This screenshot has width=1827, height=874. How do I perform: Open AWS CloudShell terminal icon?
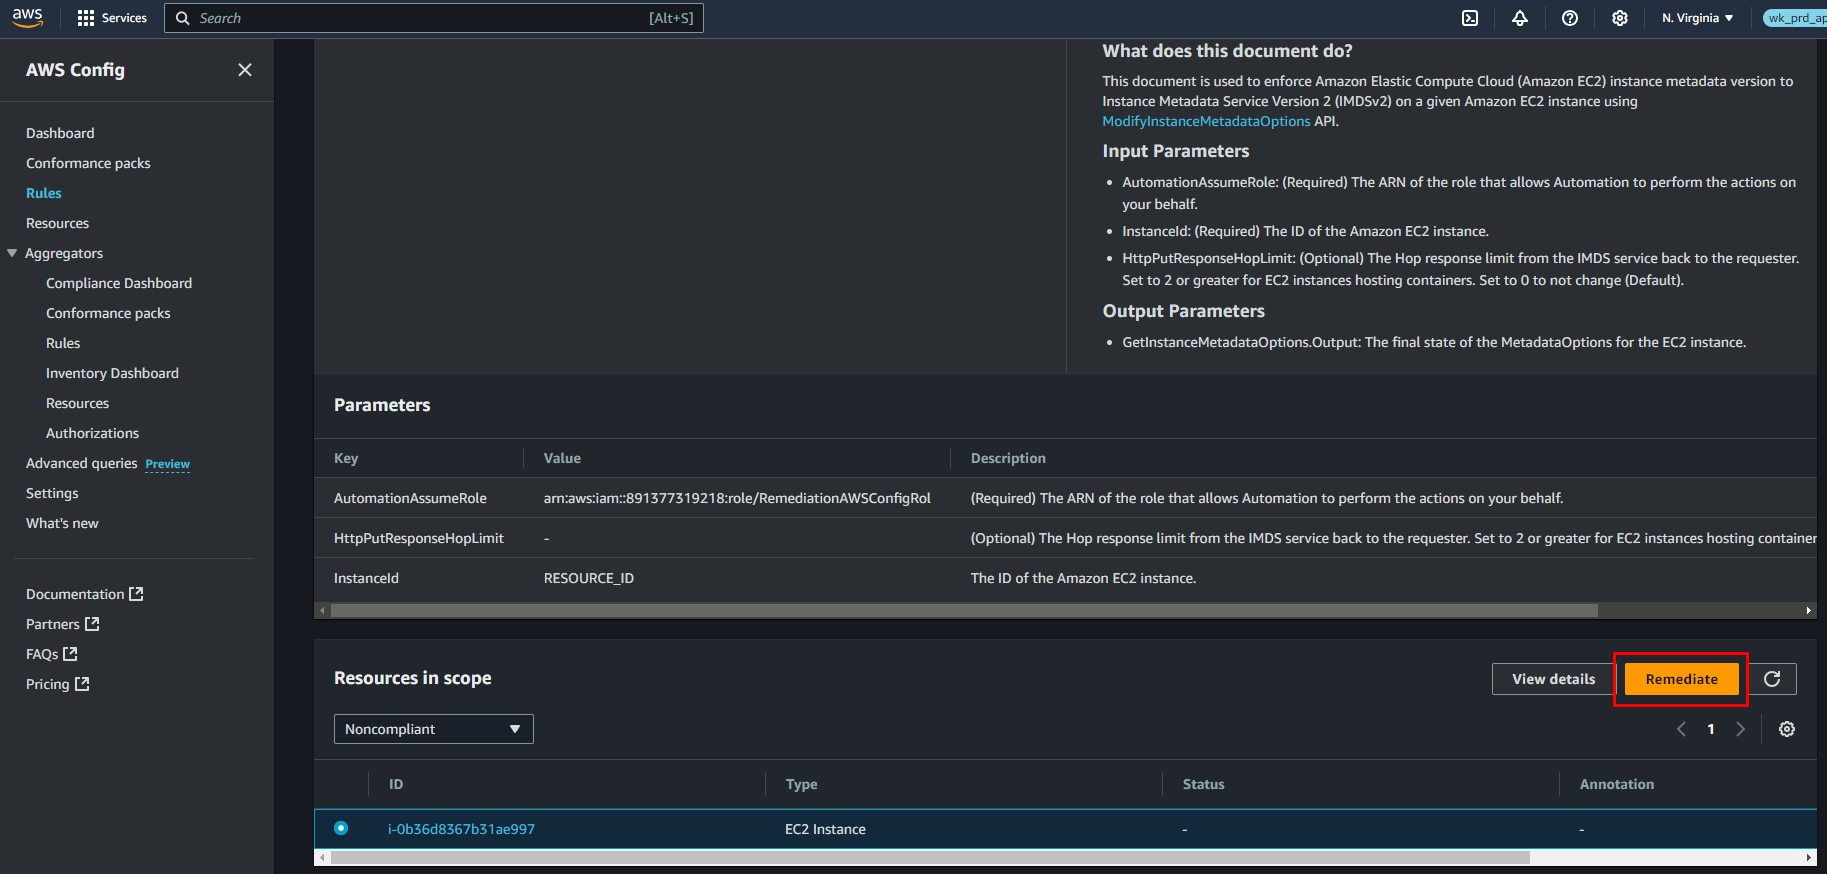coord(1470,18)
